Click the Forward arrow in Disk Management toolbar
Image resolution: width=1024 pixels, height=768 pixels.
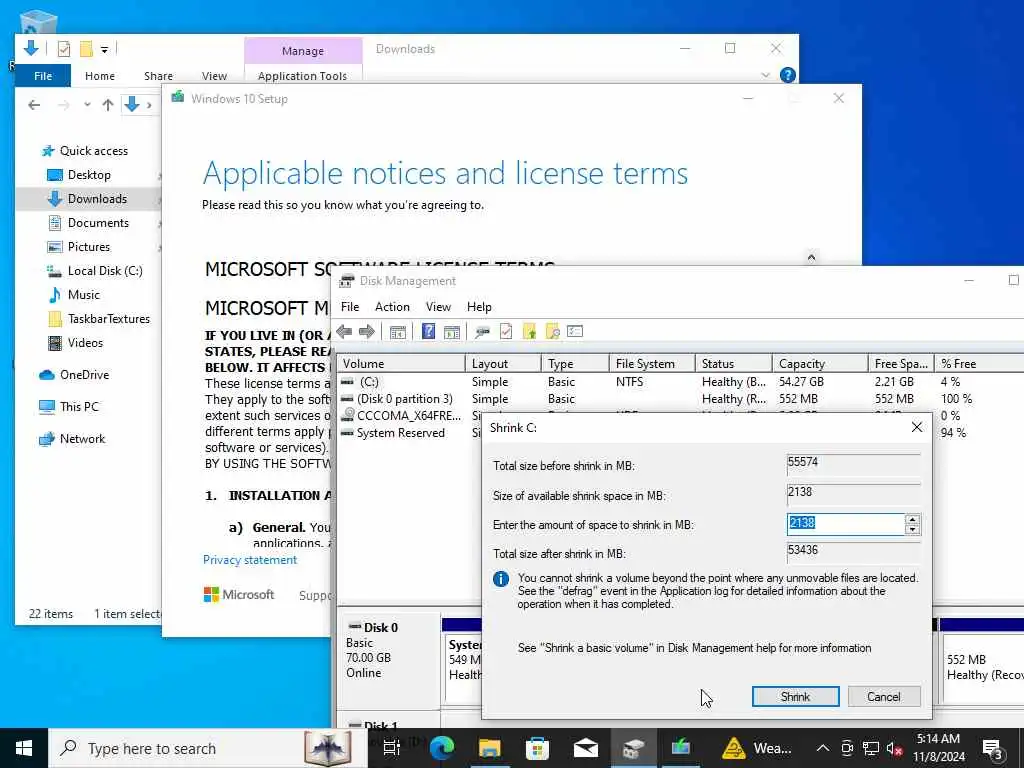click(x=366, y=332)
